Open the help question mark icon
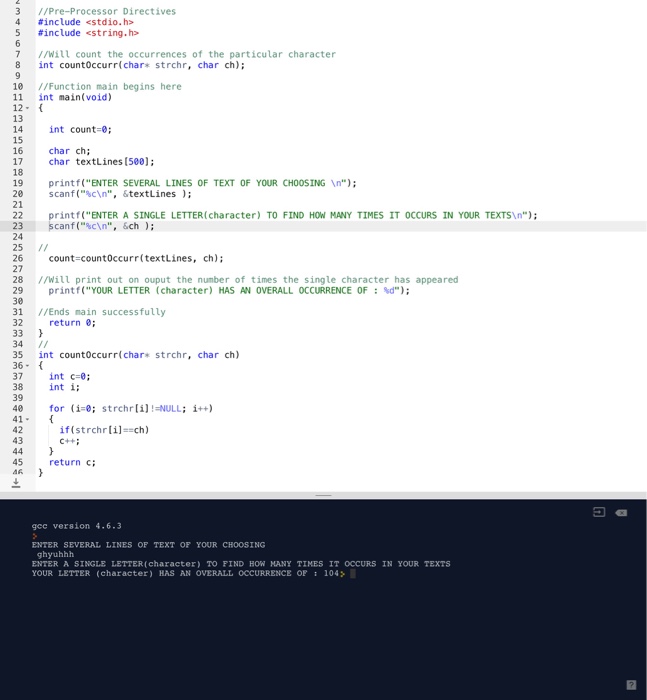The width and height of the screenshot is (647, 700). 631,685
